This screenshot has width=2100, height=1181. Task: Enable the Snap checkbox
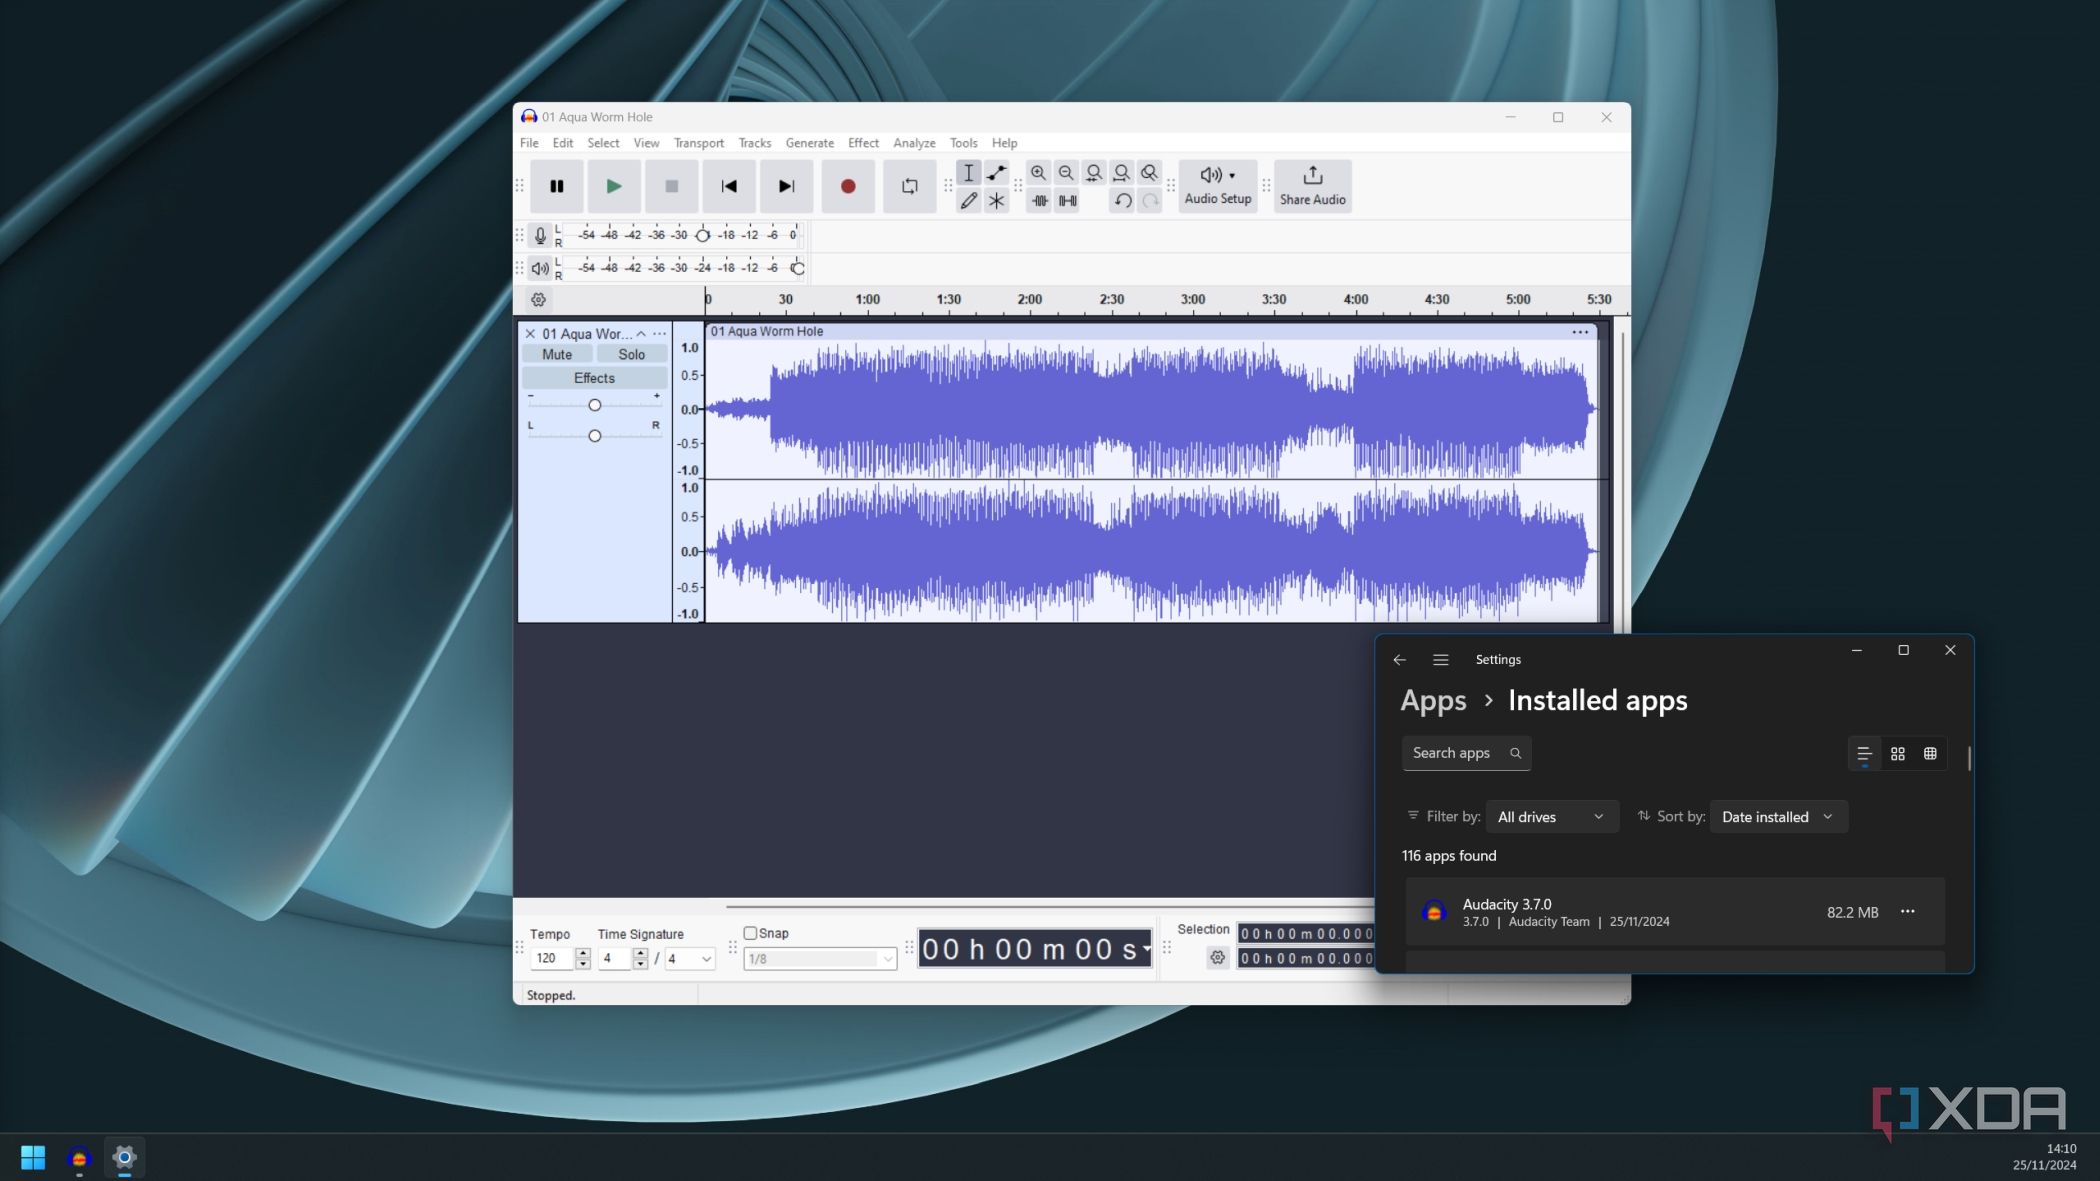pyautogui.click(x=750, y=933)
